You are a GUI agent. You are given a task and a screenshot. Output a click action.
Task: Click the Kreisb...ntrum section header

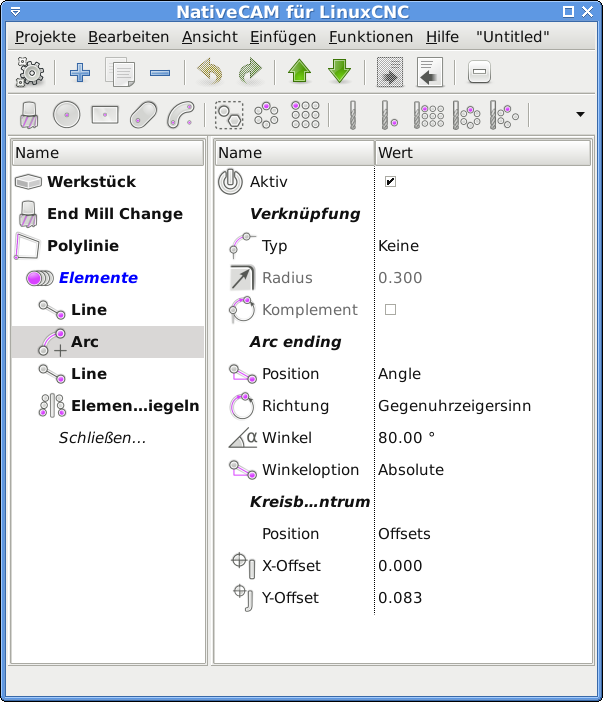pos(310,502)
